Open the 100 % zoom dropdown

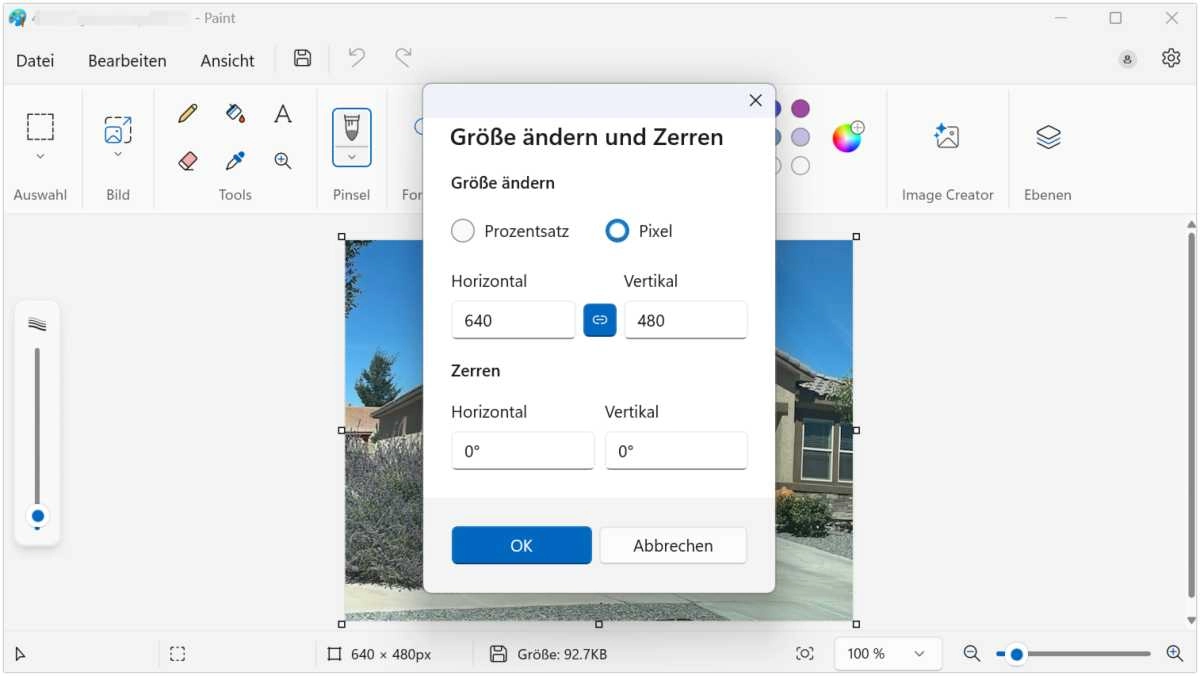point(888,654)
